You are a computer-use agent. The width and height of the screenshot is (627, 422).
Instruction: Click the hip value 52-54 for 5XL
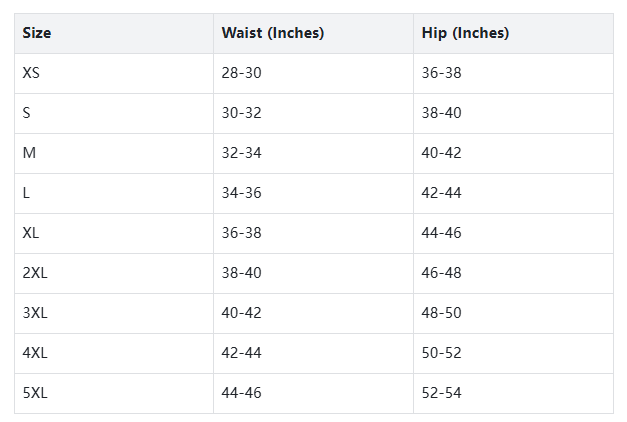click(x=441, y=393)
